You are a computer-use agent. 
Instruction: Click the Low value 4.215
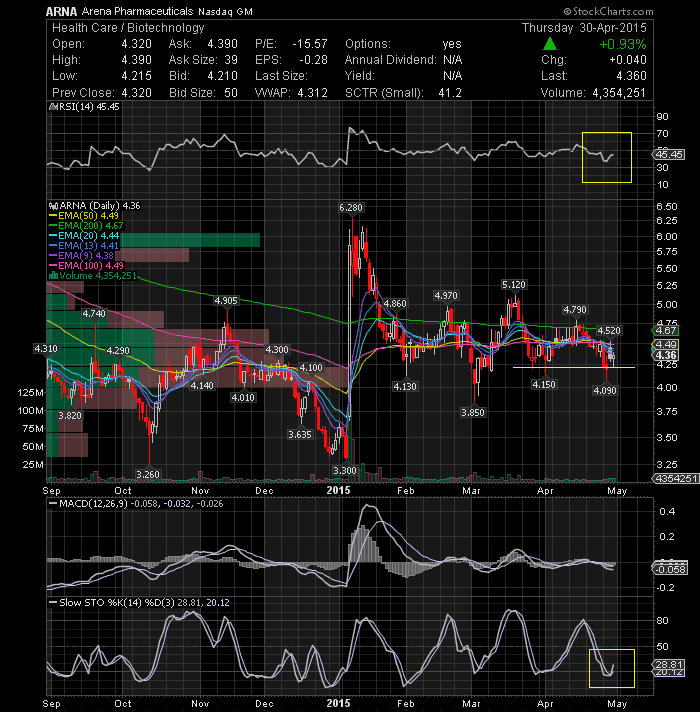pos(136,76)
